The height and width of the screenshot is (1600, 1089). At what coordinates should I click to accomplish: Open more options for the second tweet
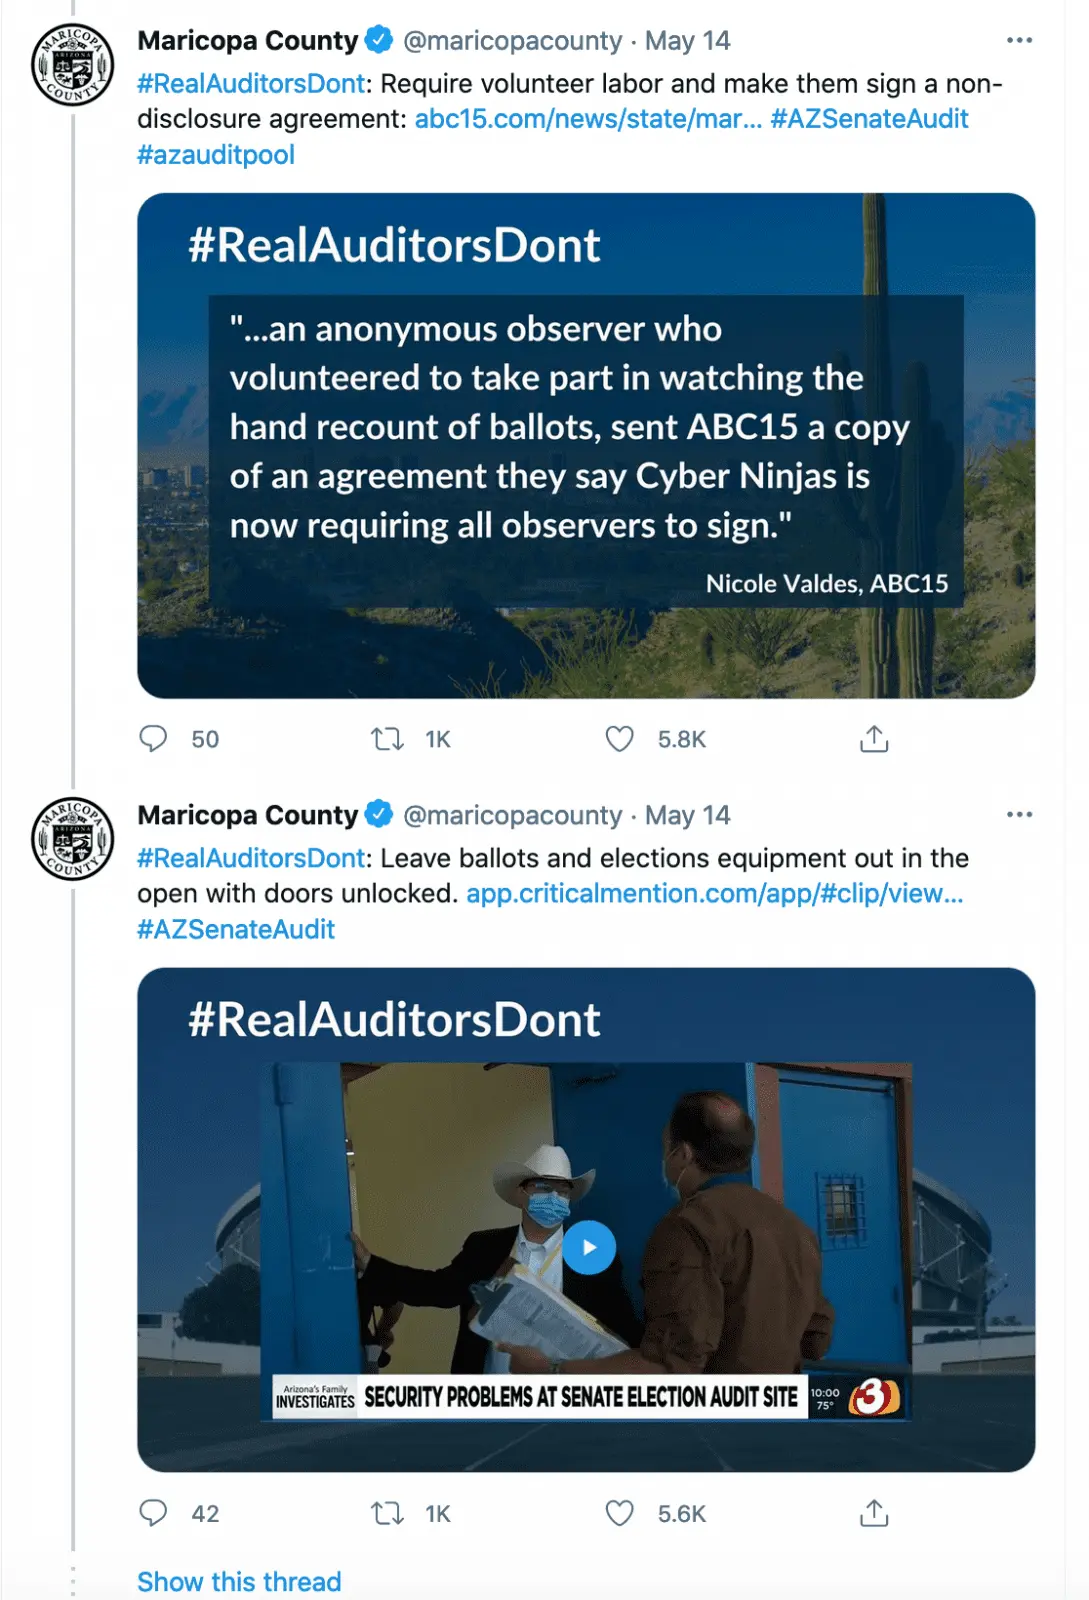[1019, 814]
